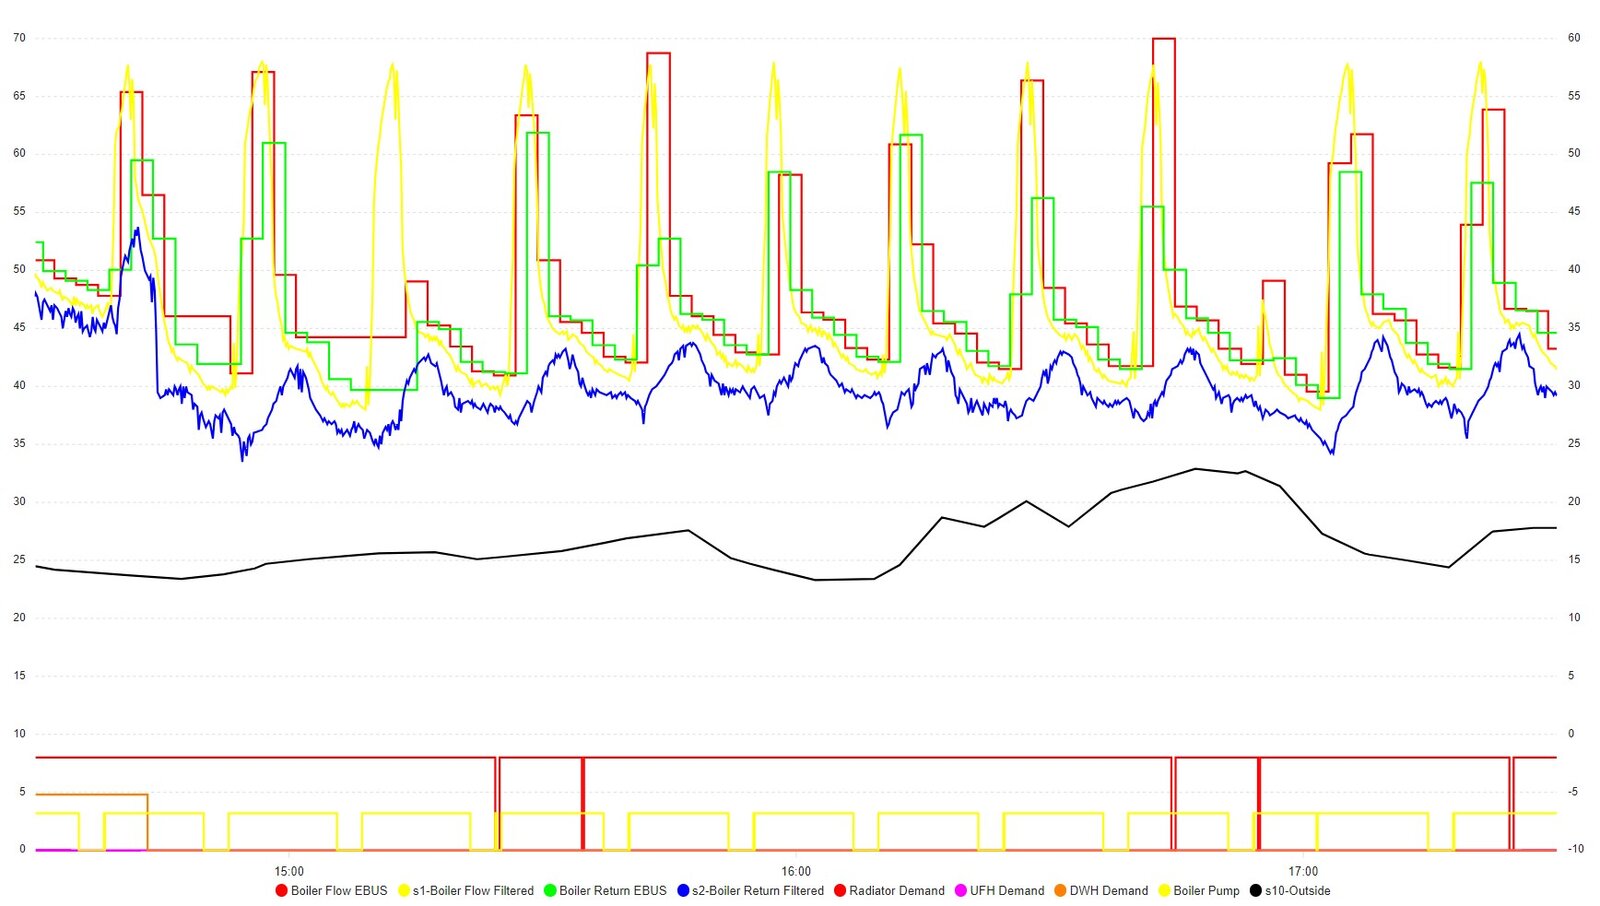Click the value 70 on the left axis

click(18, 38)
